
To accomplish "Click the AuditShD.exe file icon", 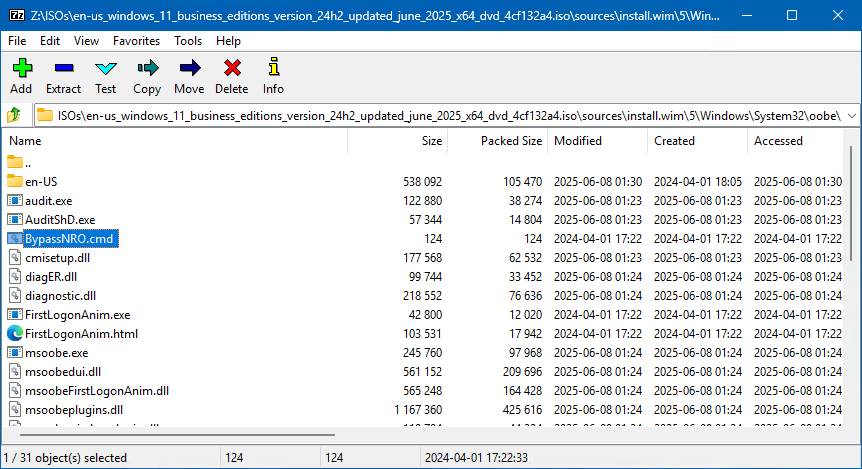I will 15,219.
